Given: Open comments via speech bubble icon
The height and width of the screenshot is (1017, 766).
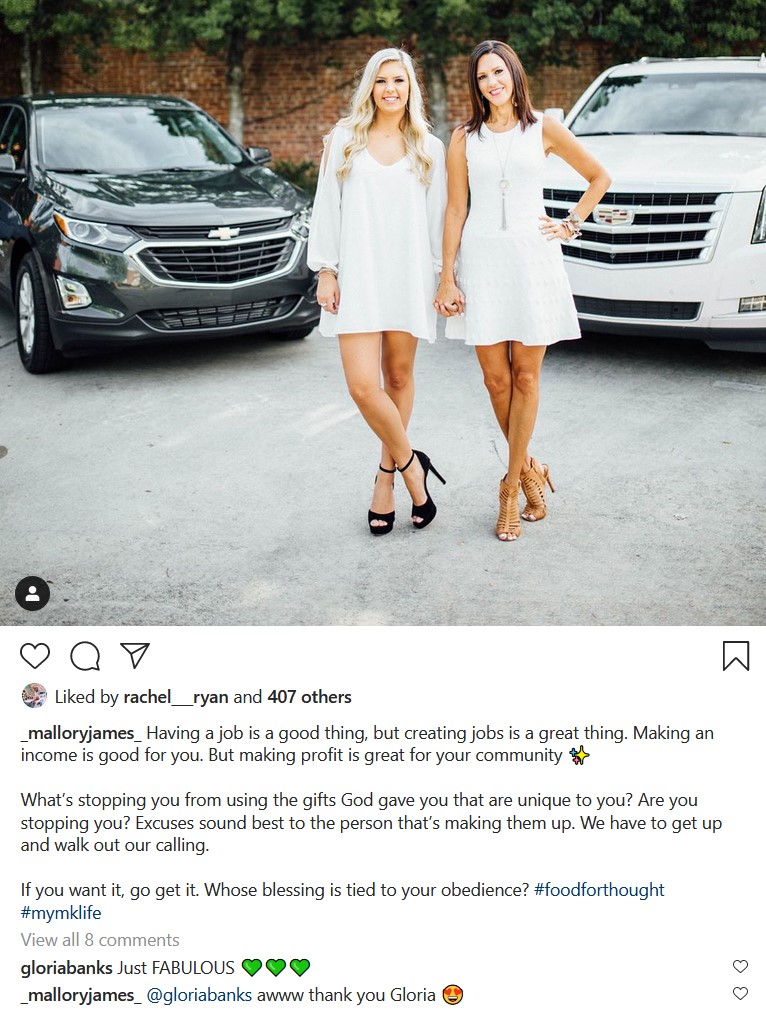Looking at the screenshot, I should click(x=85, y=656).
